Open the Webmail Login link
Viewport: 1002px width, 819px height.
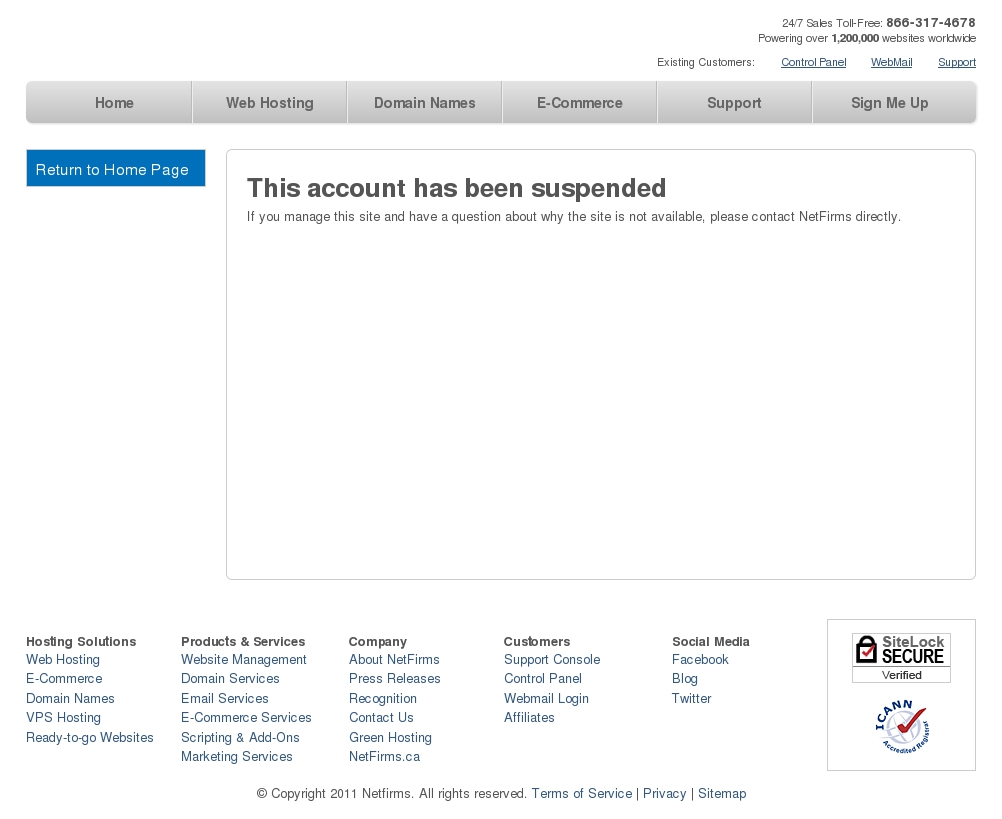[546, 698]
